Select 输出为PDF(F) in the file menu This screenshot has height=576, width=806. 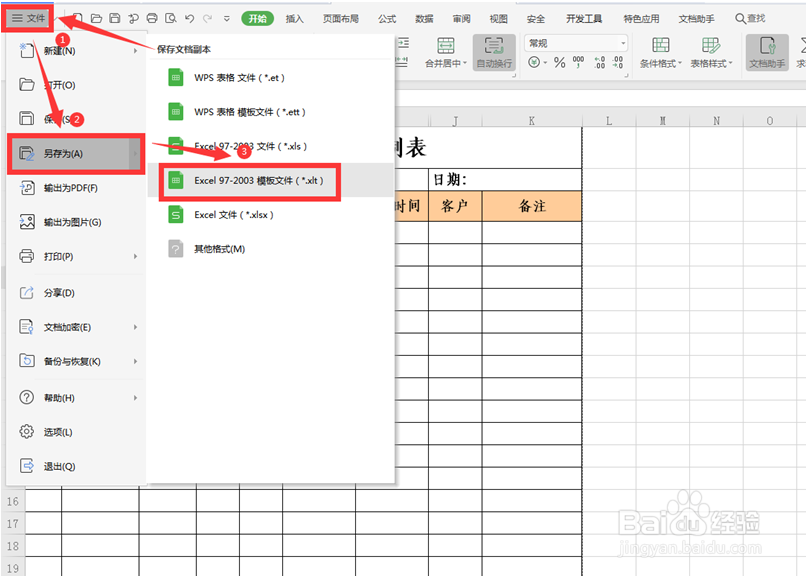point(76,188)
